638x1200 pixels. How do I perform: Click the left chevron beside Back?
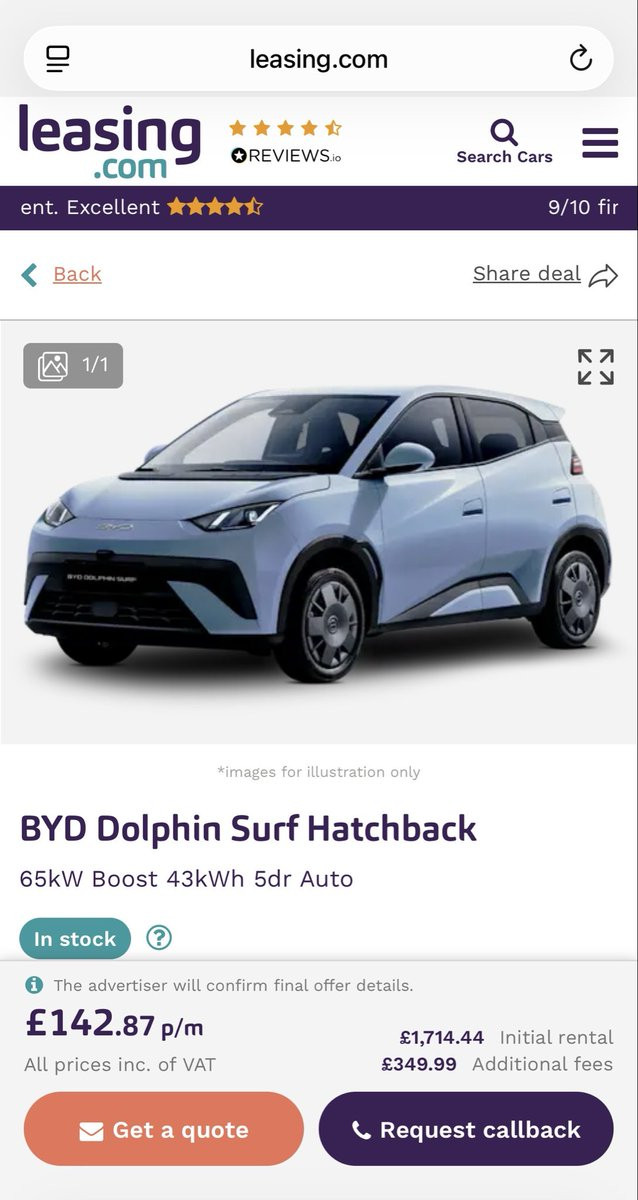(x=30, y=275)
